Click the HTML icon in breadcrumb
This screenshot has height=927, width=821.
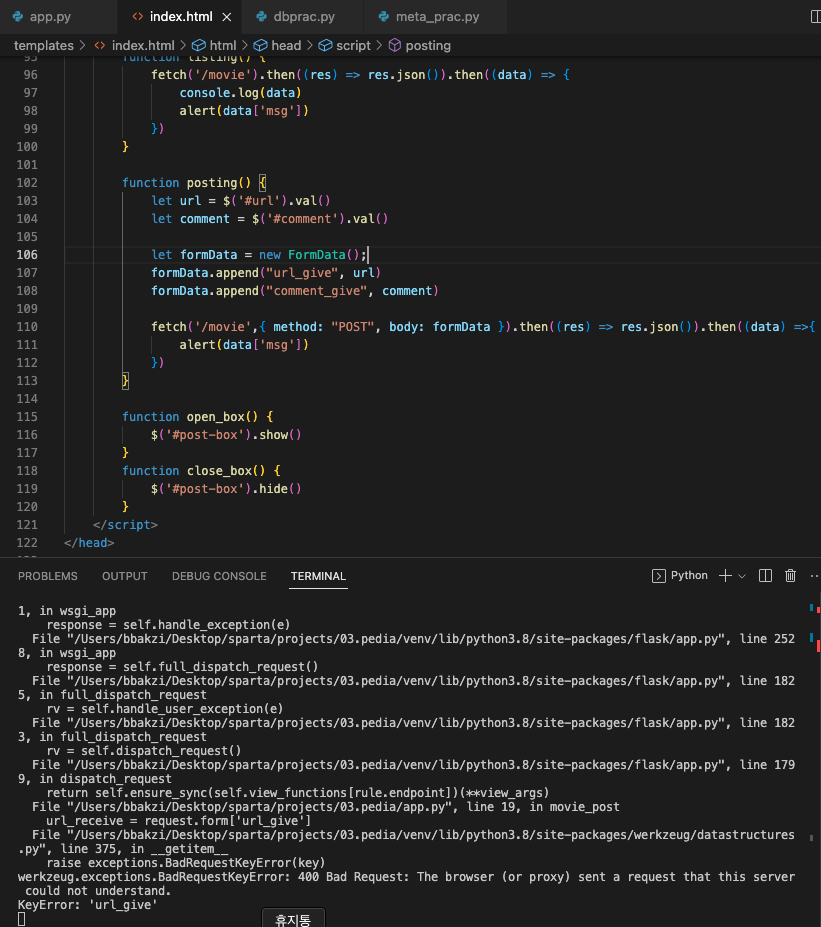[x=100, y=46]
